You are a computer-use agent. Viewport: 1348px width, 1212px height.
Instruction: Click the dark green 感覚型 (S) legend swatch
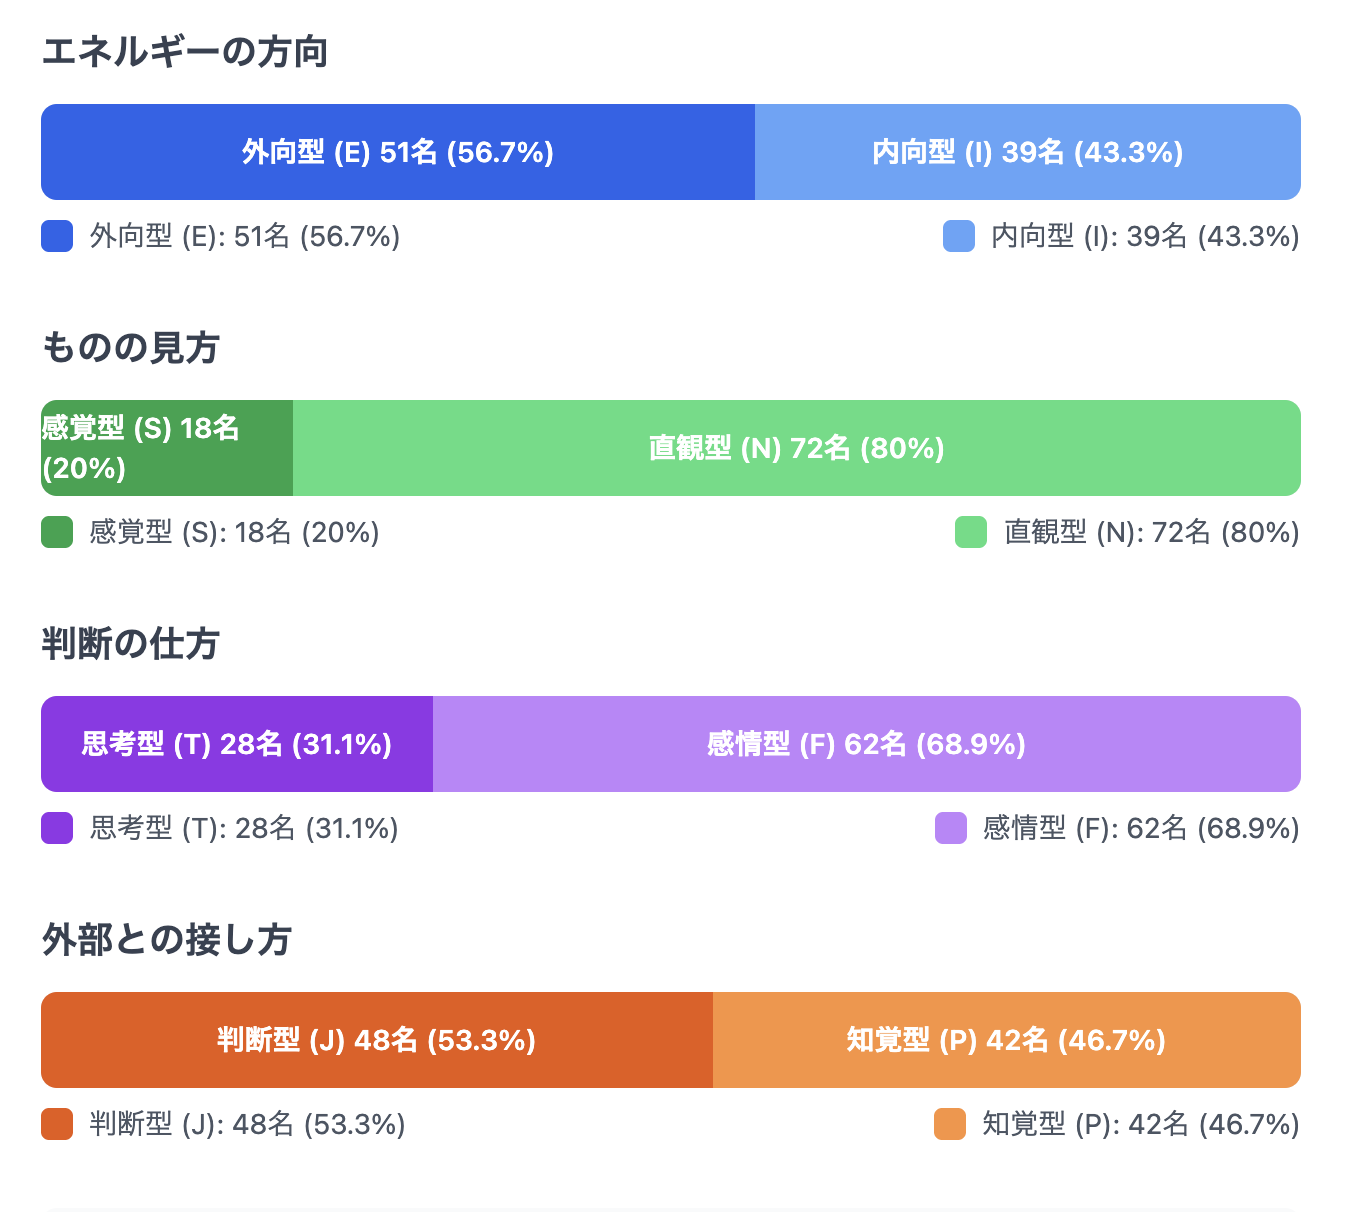pos(57,532)
